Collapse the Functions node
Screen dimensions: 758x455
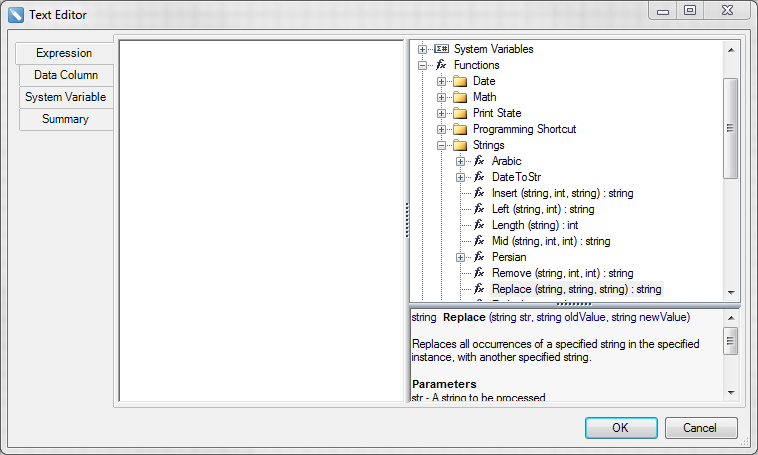tap(422, 65)
